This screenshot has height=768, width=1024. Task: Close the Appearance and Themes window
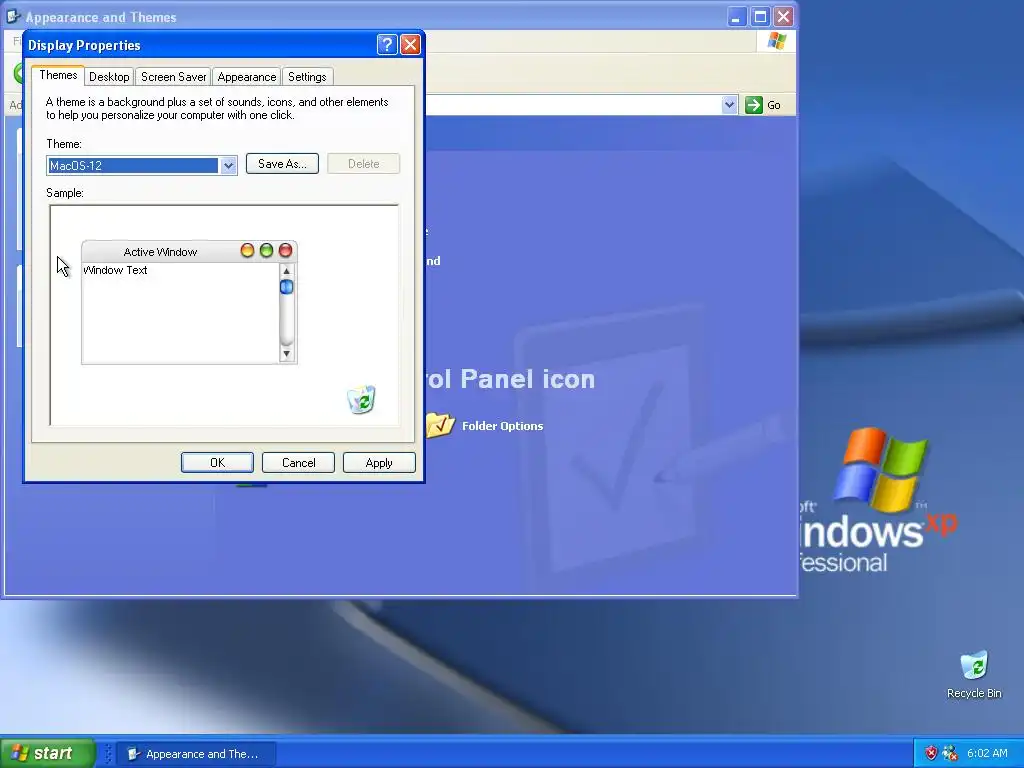[x=784, y=17]
